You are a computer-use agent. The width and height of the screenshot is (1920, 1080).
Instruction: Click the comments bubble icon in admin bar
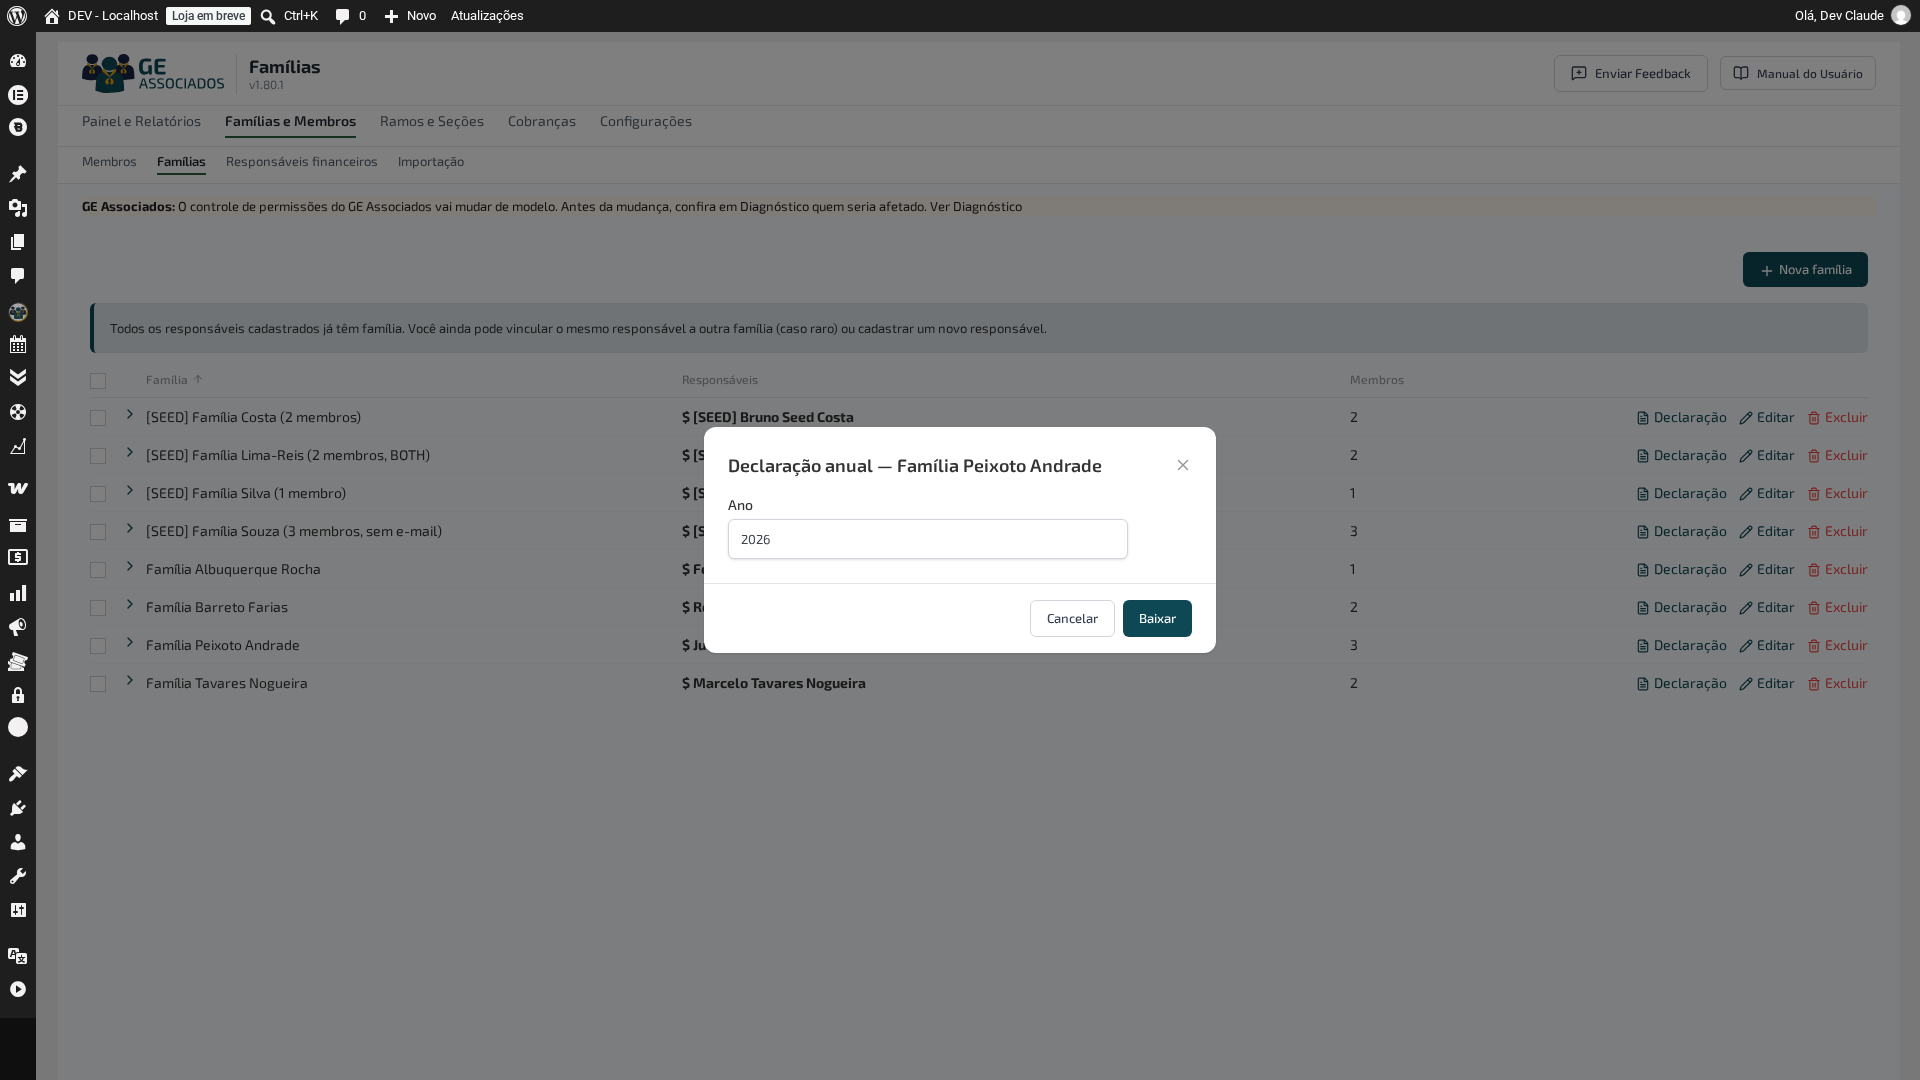343,16
